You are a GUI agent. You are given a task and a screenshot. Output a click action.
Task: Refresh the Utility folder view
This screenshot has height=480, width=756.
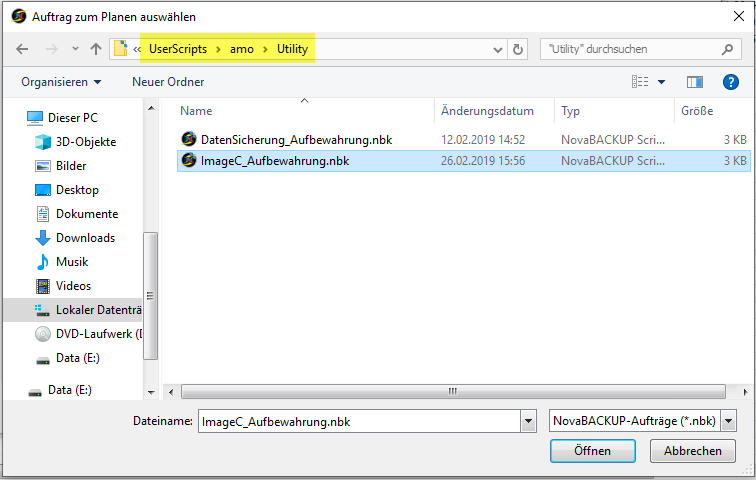(x=517, y=49)
